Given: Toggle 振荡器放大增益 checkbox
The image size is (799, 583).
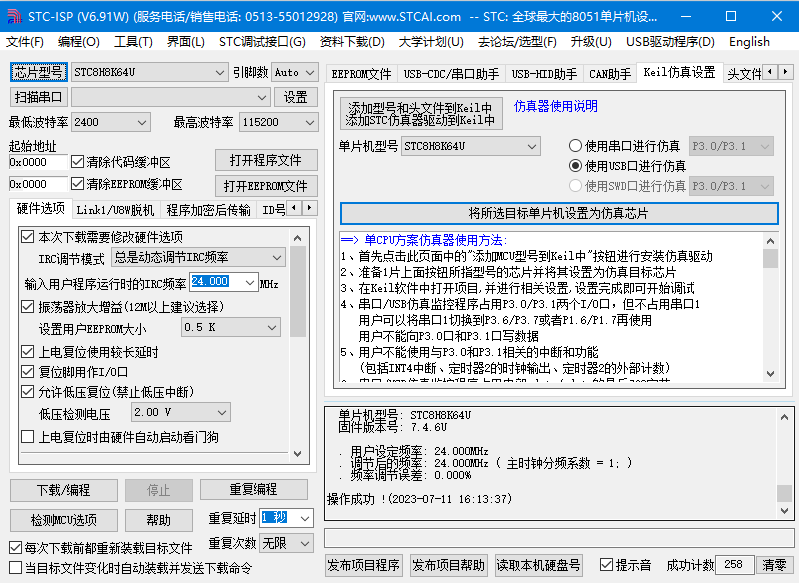Looking at the screenshot, I should (x=28, y=306).
